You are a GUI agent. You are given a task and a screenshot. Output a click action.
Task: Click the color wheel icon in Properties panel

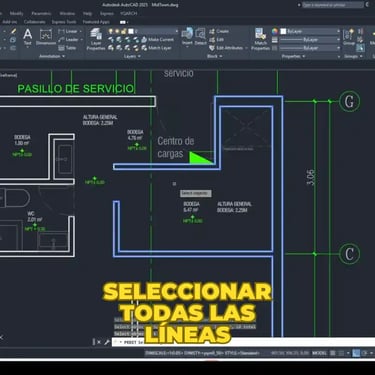coord(275,31)
